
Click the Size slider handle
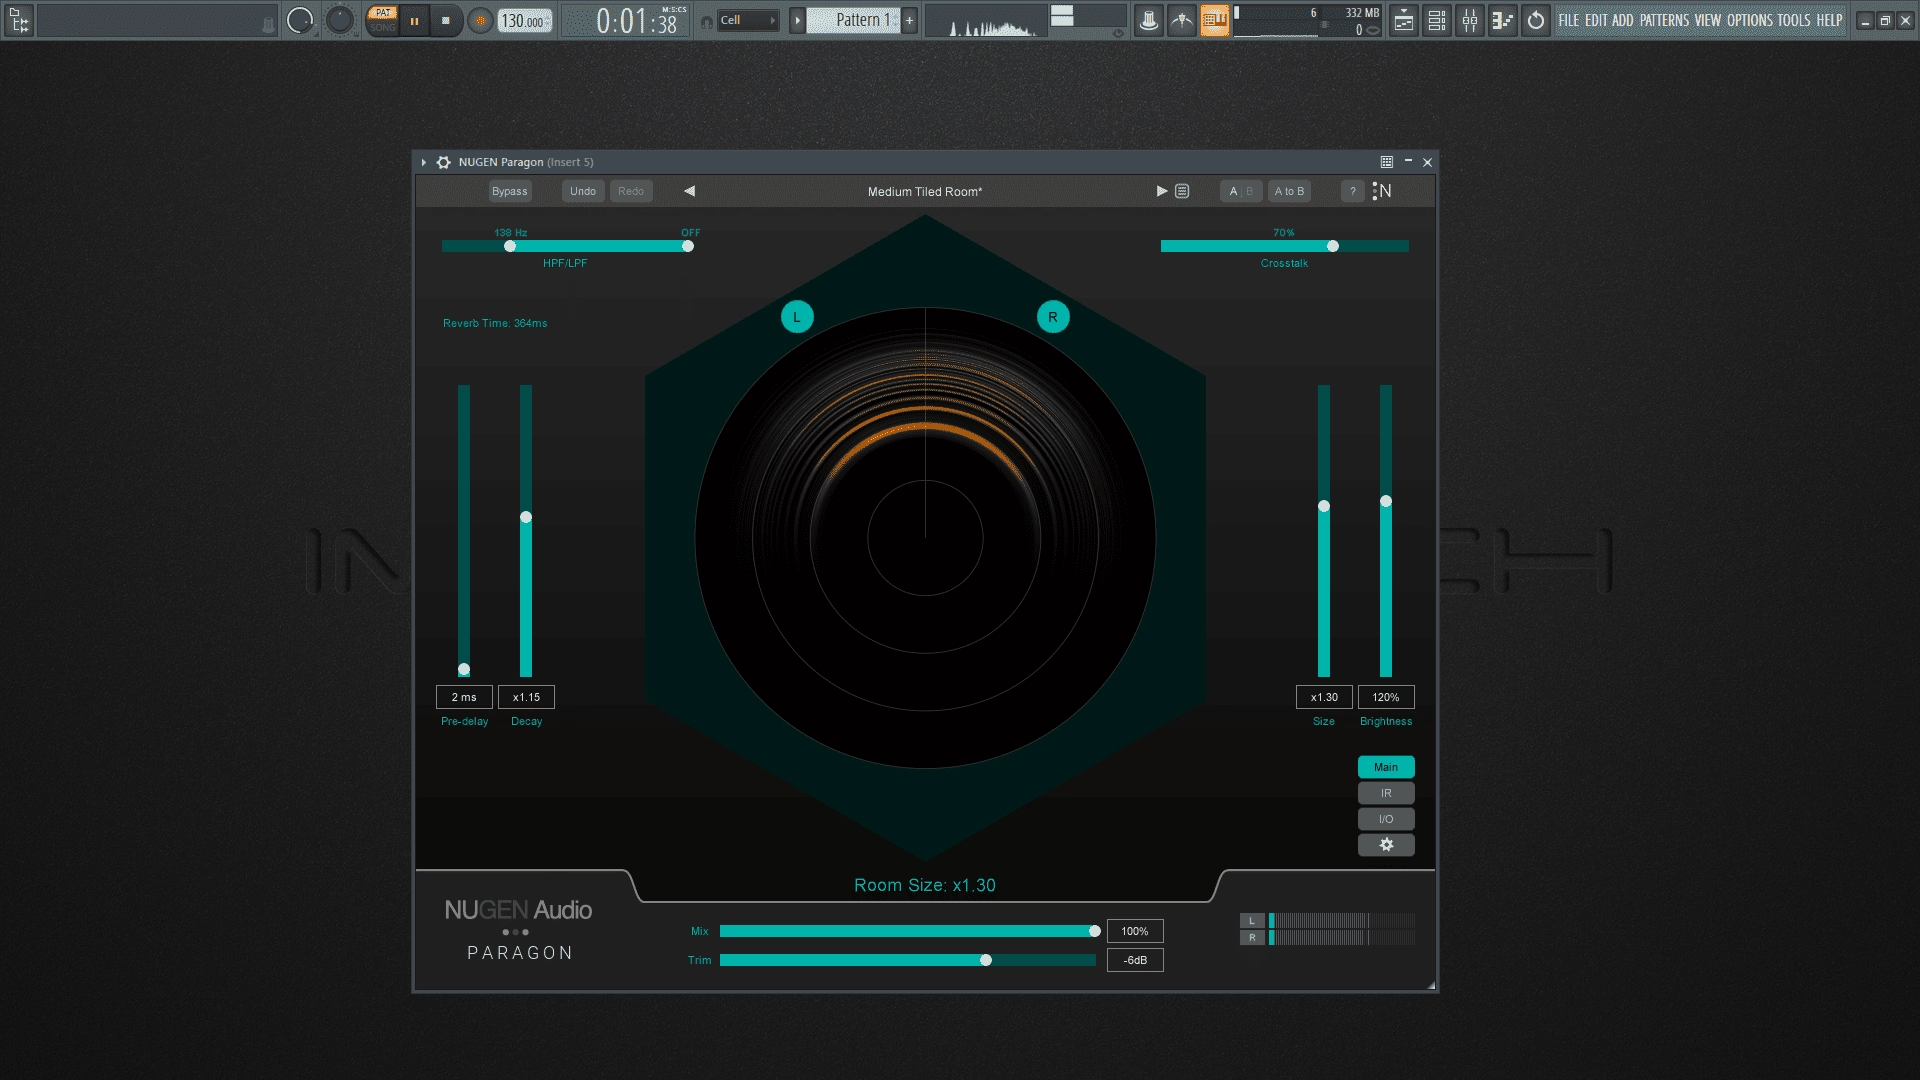point(1324,506)
